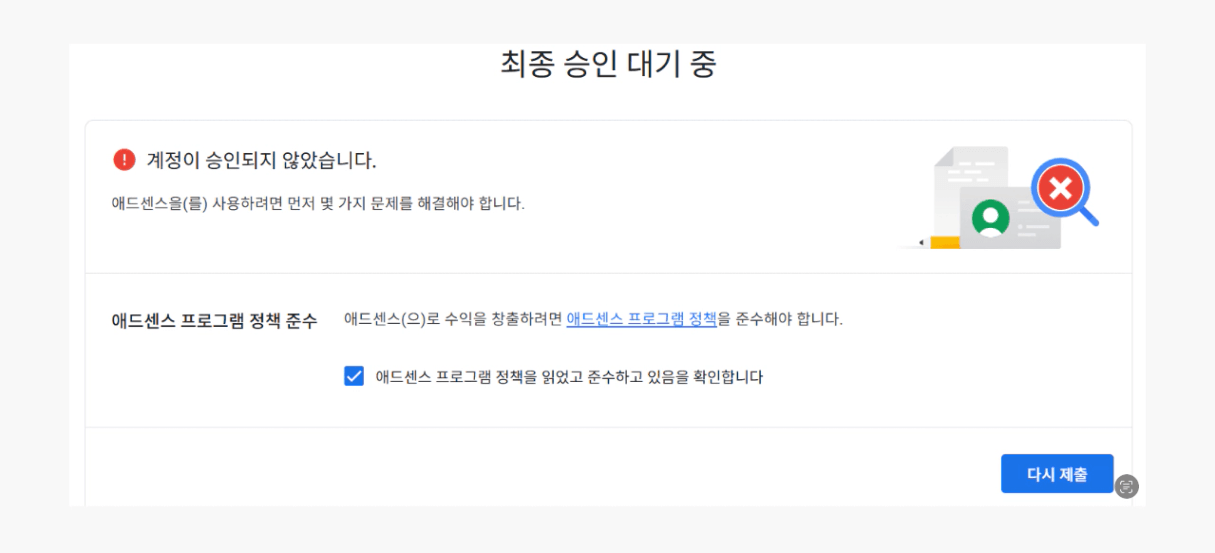Image resolution: width=1215 pixels, height=553 pixels.
Task: Click the black pencil tip
Action: click(x=921, y=242)
